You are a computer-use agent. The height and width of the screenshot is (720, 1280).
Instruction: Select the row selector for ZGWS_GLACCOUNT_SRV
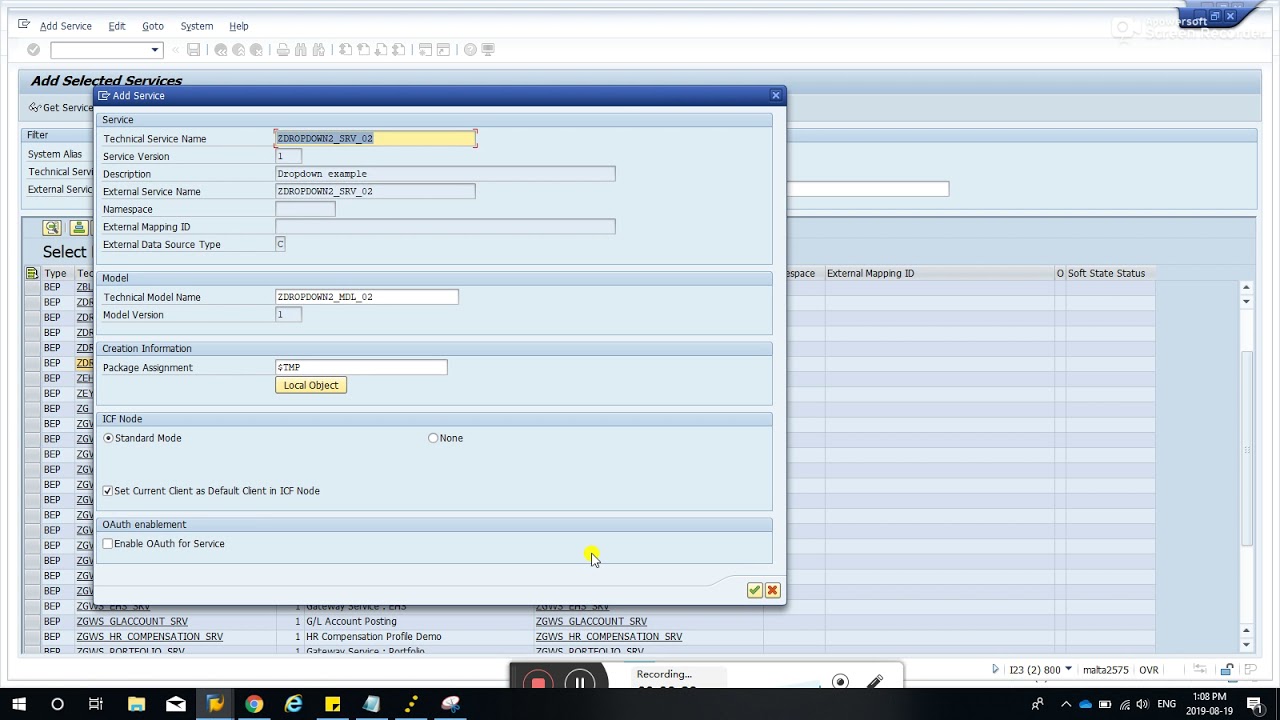tap(32, 622)
